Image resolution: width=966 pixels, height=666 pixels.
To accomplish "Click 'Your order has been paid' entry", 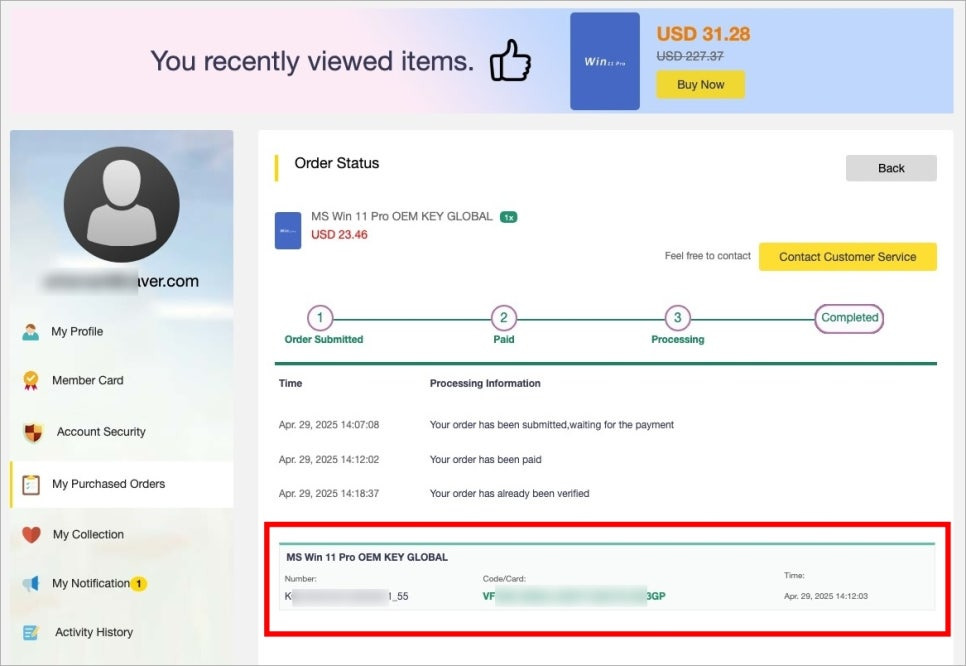I will (x=485, y=460).
